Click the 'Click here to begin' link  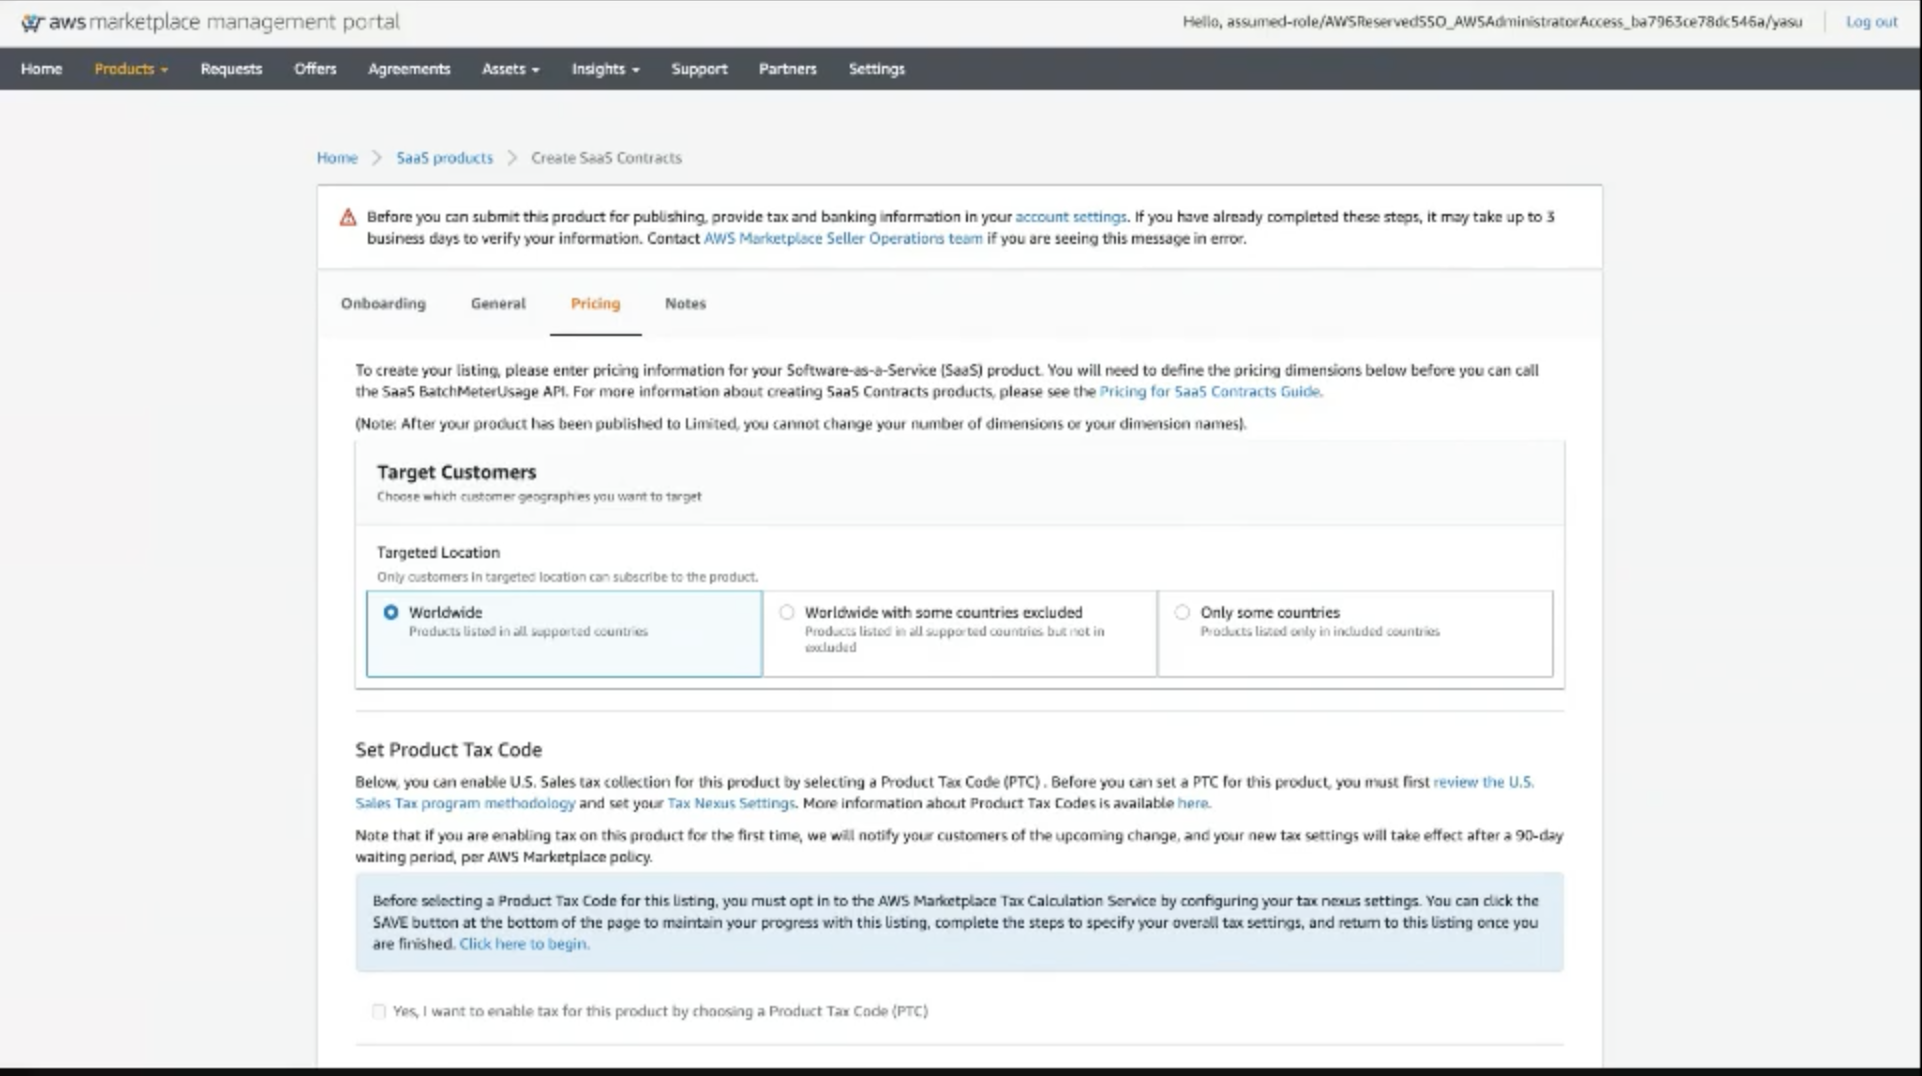(x=523, y=944)
